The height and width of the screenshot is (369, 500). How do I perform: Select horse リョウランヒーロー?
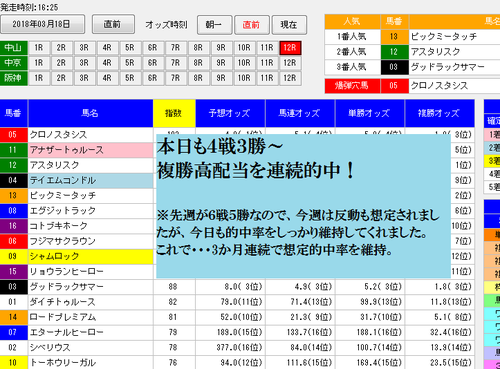click(x=90, y=271)
